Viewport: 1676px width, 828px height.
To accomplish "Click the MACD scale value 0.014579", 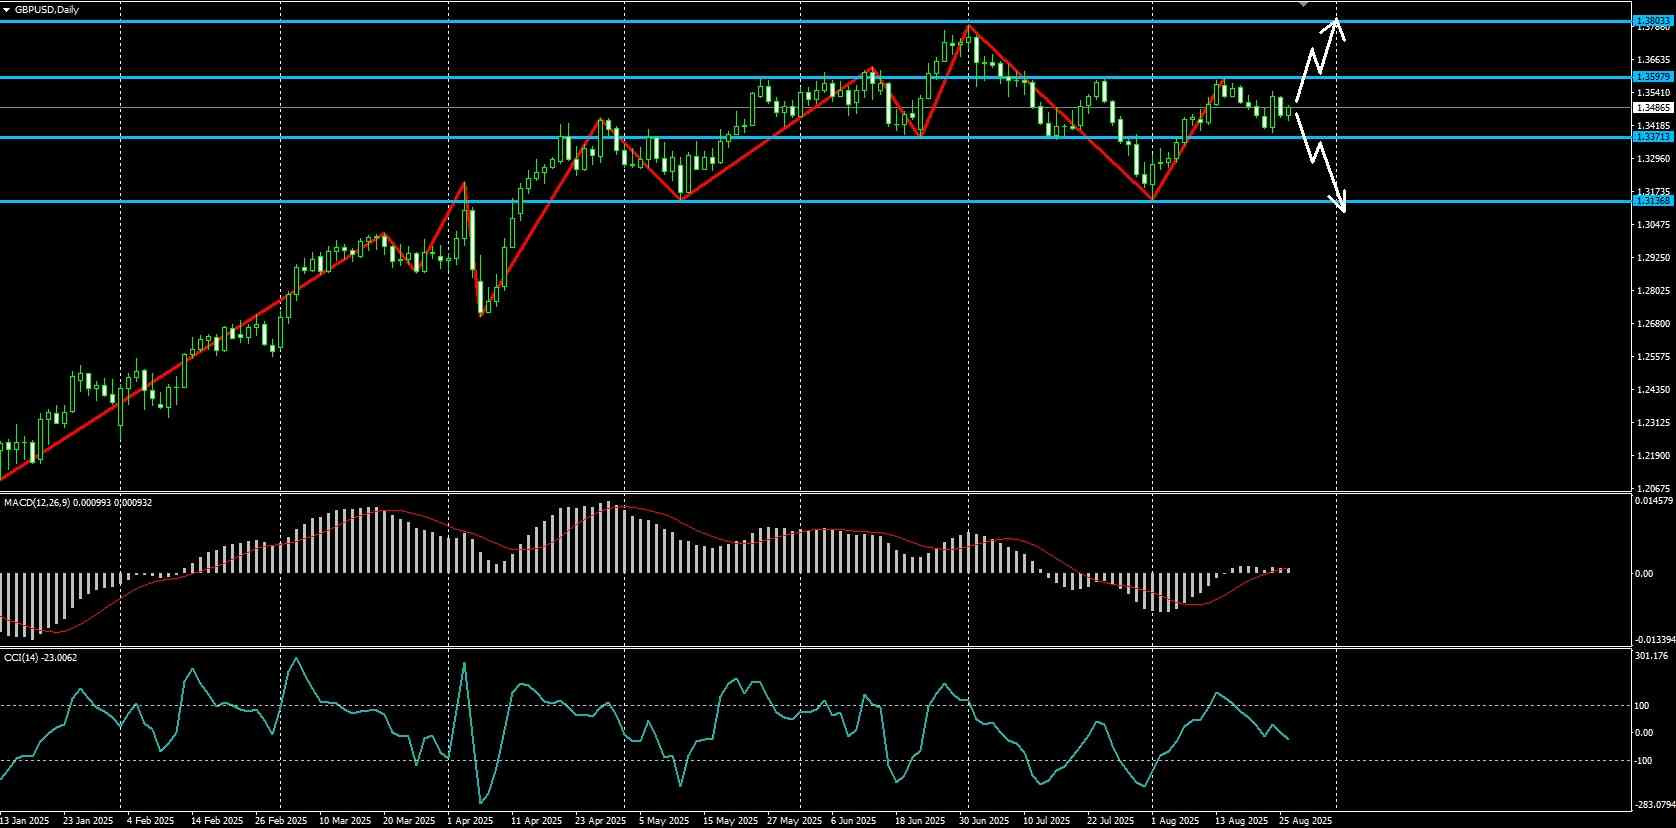I will pos(1654,500).
